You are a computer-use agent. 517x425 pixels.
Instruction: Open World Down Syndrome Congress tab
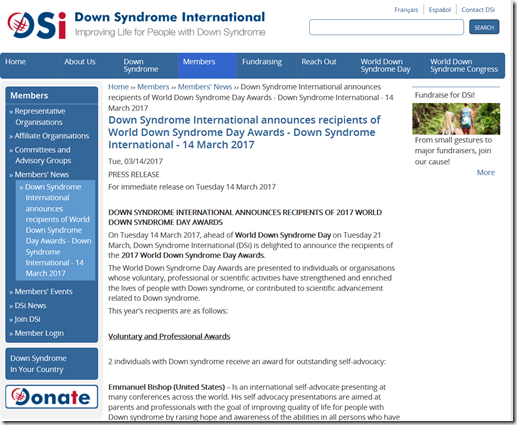click(464, 65)
